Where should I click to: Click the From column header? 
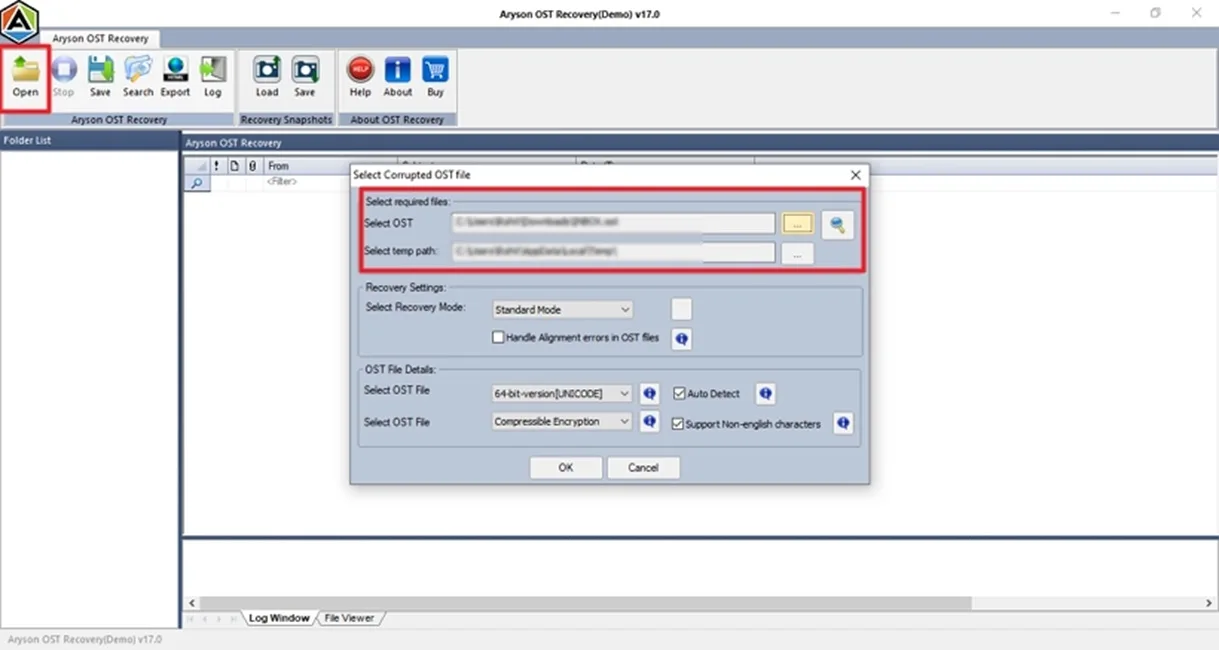tap(331, 166)
